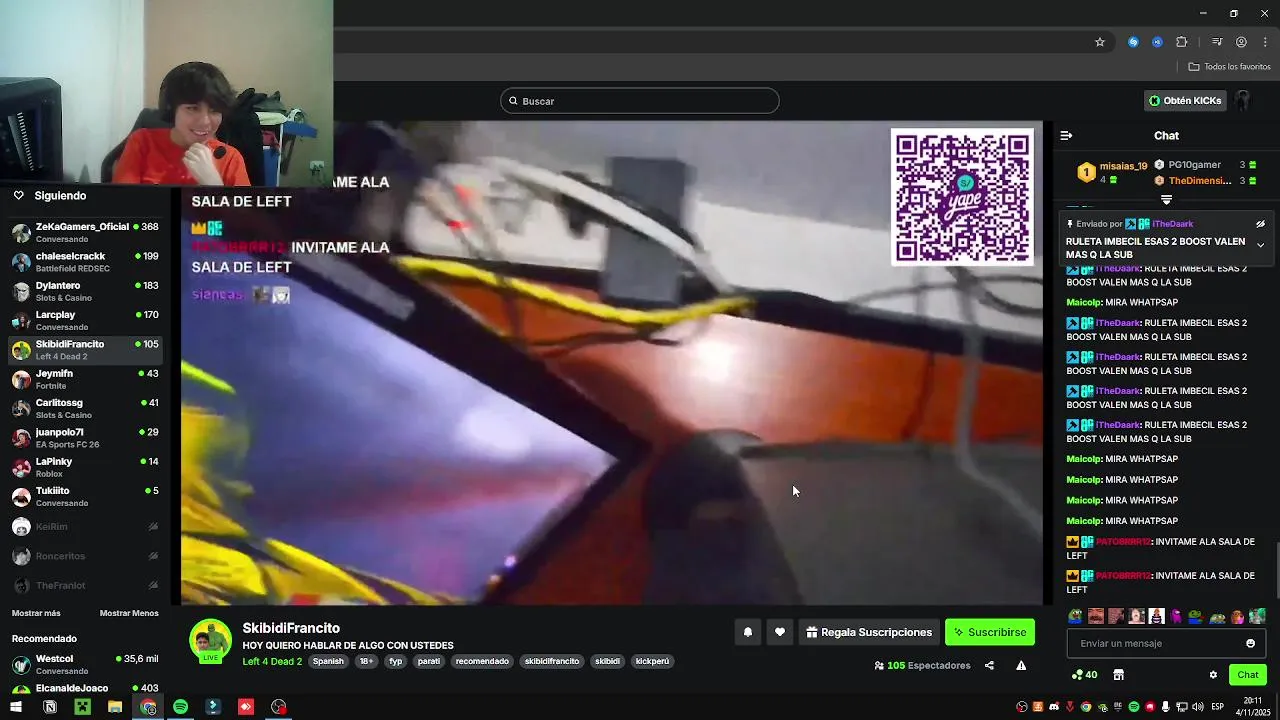Open the system tray volume icon
Viewport: 1280px width, 720px height.
[x=1198, y=707]
